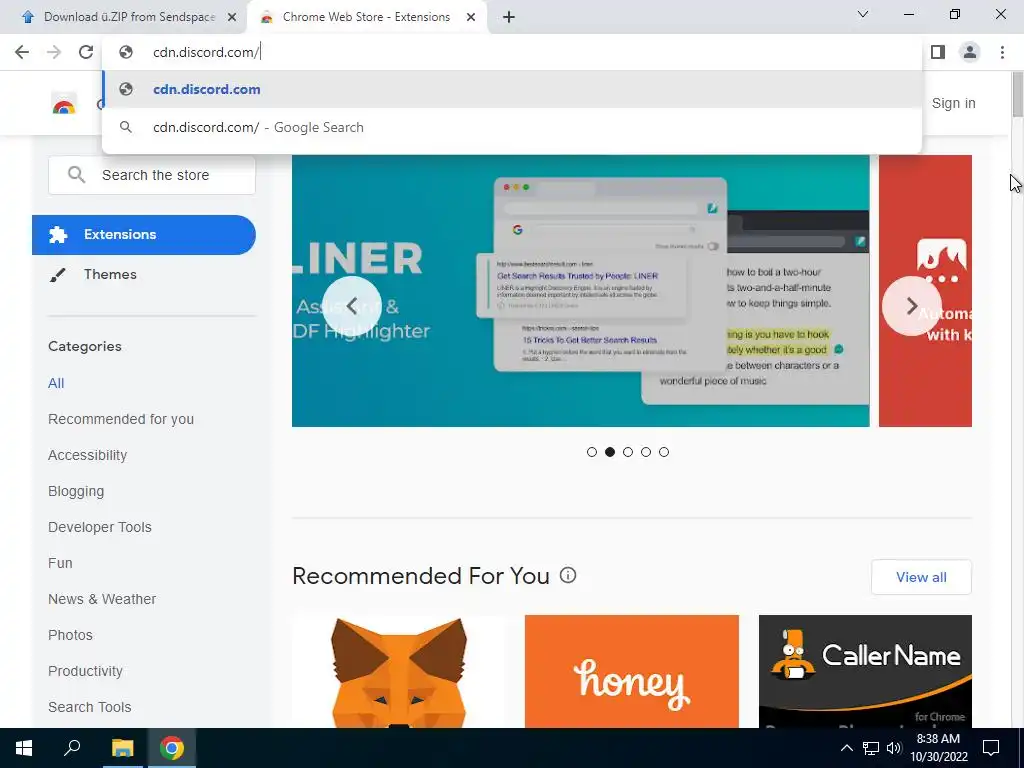Show hidden system tray icons

pyautogui.click(x=846, y=748)
